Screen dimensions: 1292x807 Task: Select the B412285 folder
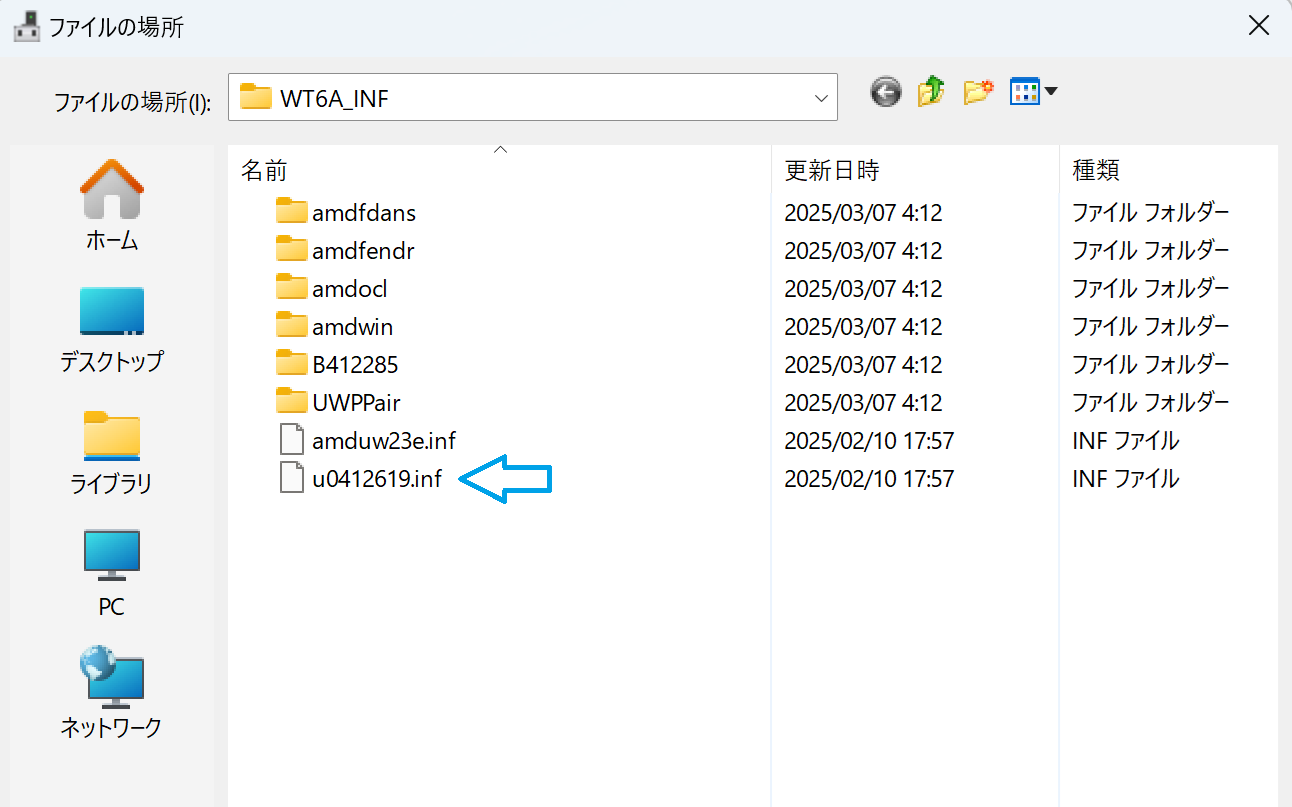point(354,365)
